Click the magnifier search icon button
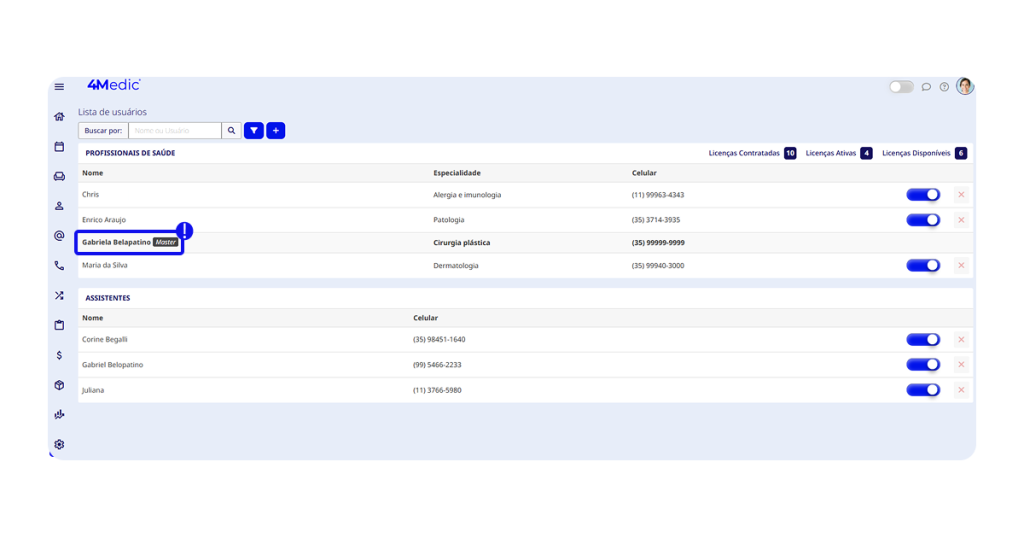 click(x=231, y=131)
